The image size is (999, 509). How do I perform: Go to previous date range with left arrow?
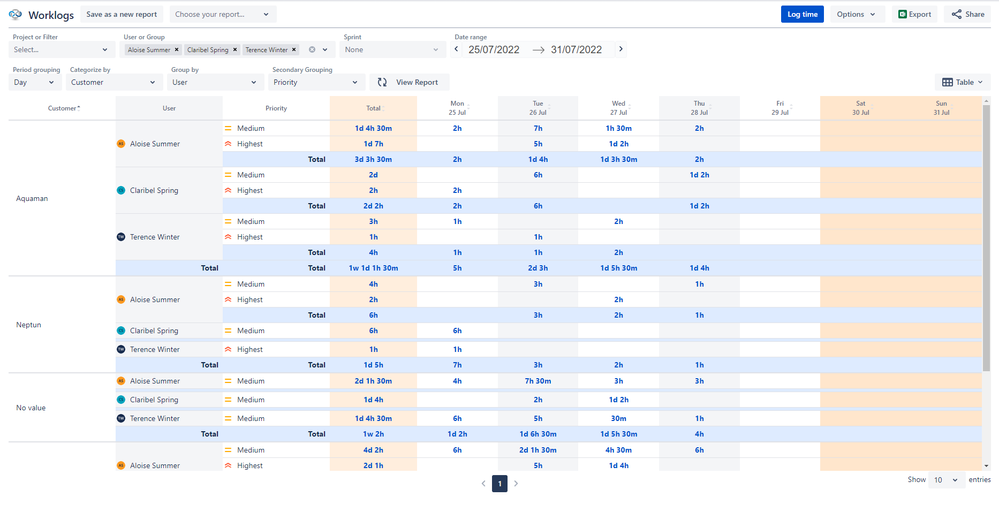point(456,49)
